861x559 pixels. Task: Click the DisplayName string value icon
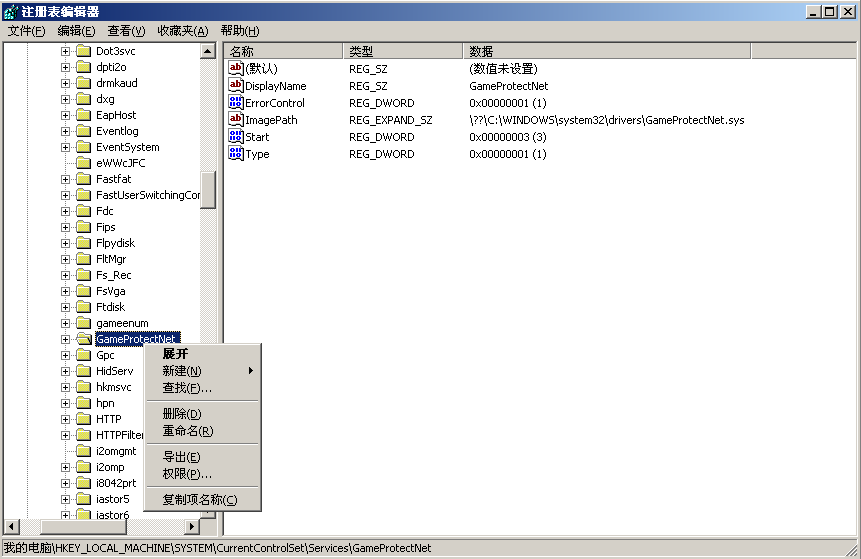[x=236, y=86]
